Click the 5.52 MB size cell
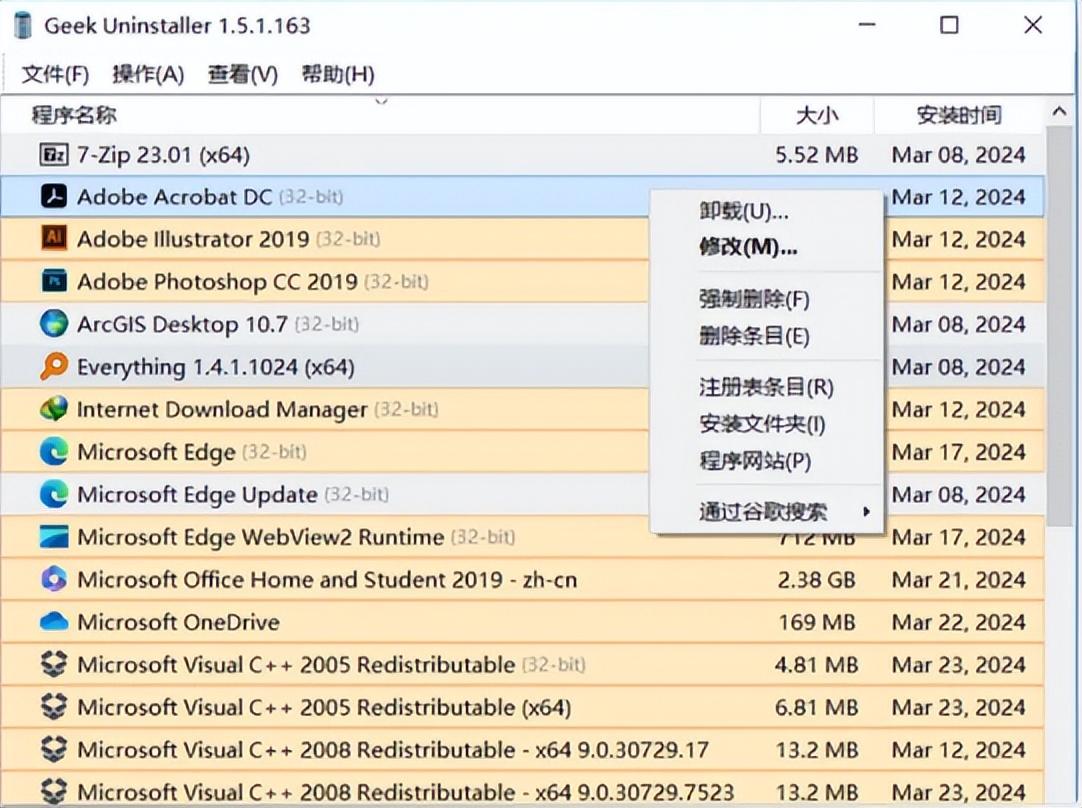Screen dimensions: 1082x808 click(x=816, y=155)
